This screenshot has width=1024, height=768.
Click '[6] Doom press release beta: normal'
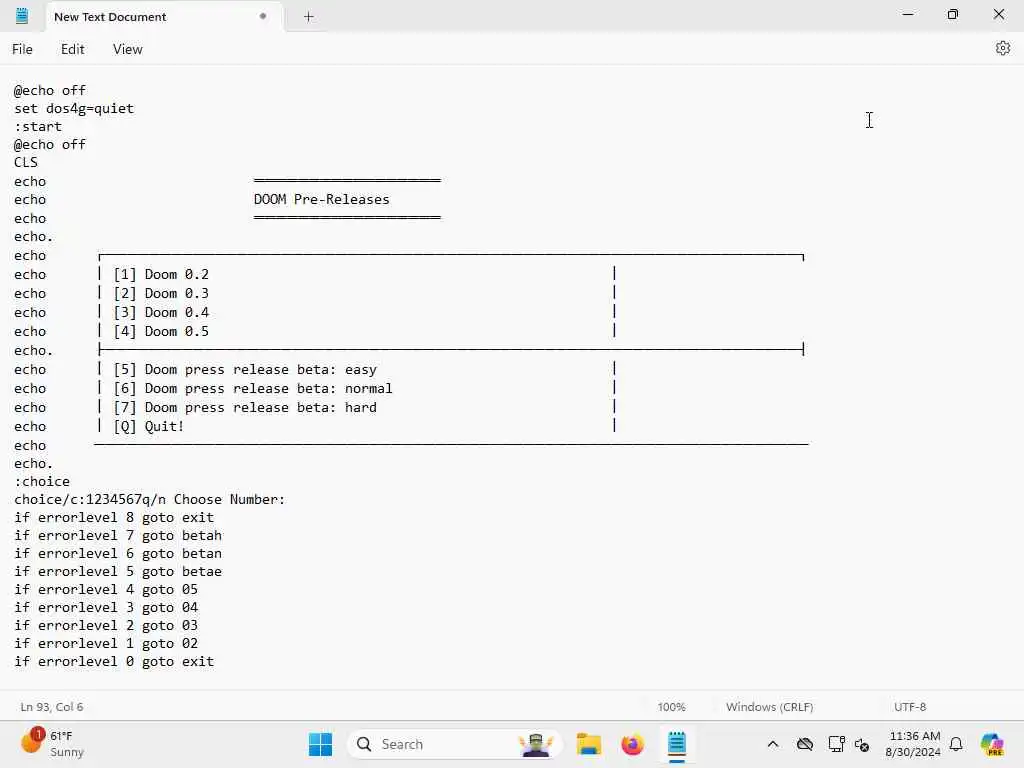click(253, 389)
